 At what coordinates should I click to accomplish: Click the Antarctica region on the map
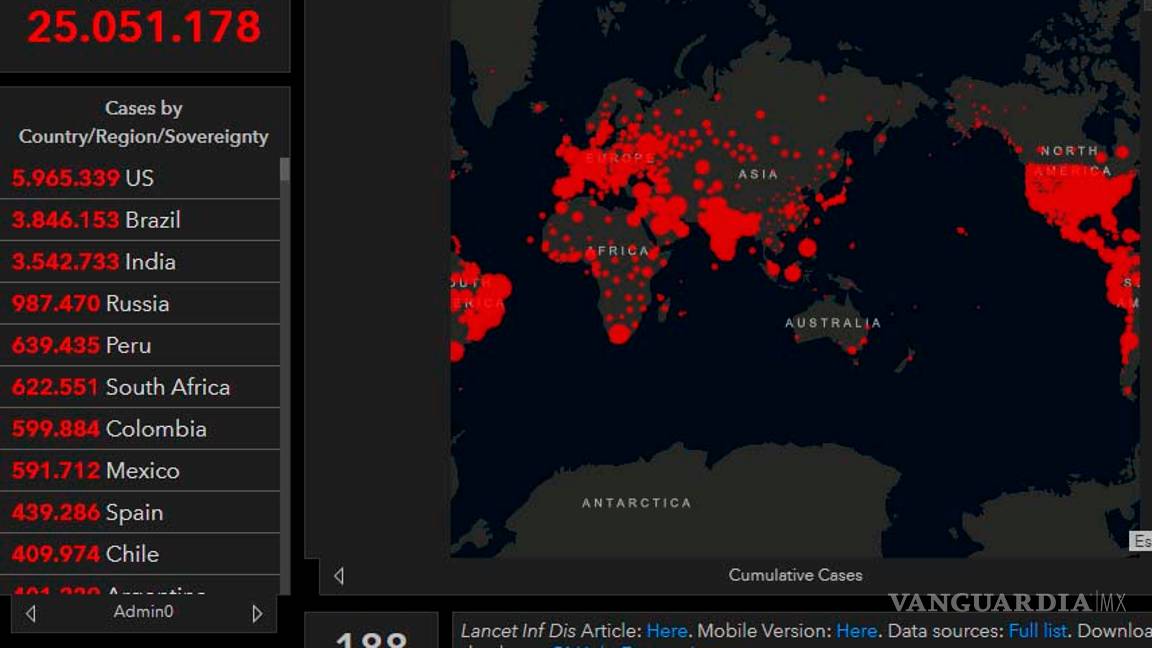[x=637, y=502]
